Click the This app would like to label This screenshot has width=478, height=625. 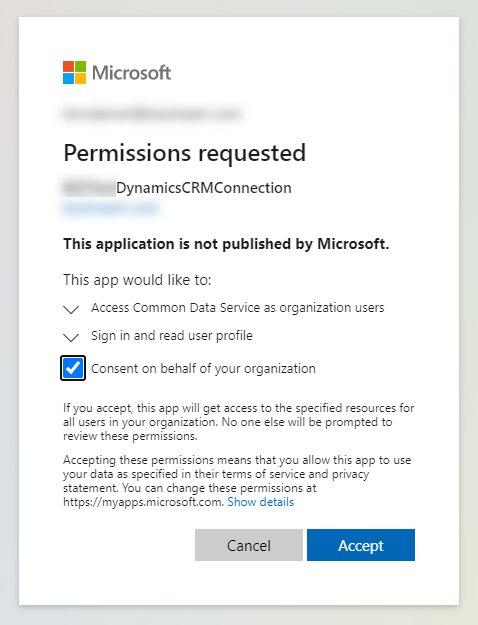click(x=137, y=280)
